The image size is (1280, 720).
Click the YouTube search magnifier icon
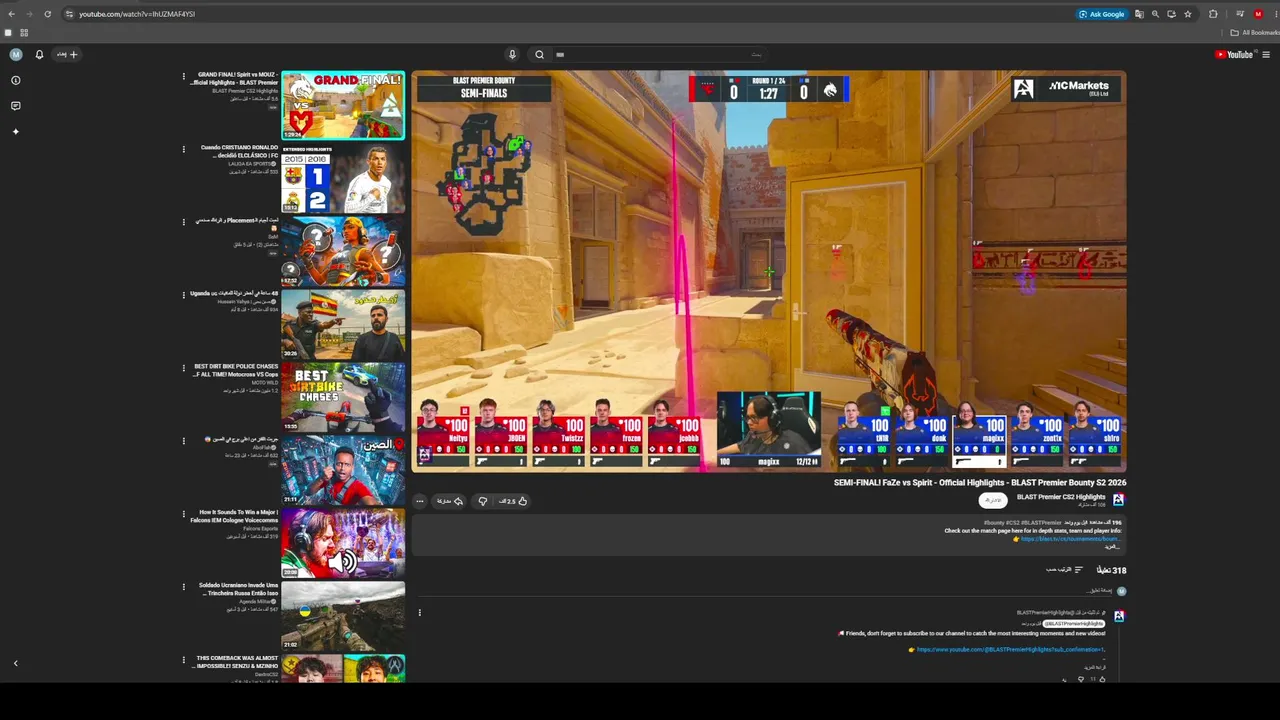539,54
